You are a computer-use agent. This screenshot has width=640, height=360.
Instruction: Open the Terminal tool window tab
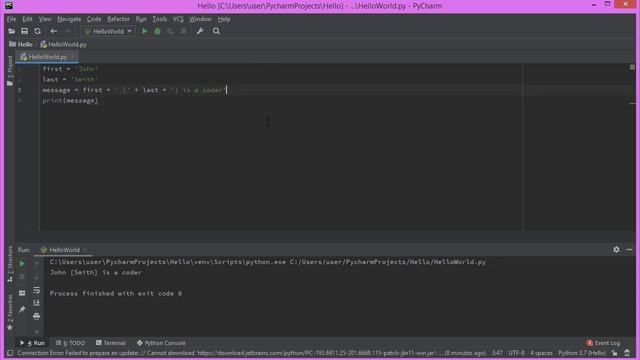(111, 343)
